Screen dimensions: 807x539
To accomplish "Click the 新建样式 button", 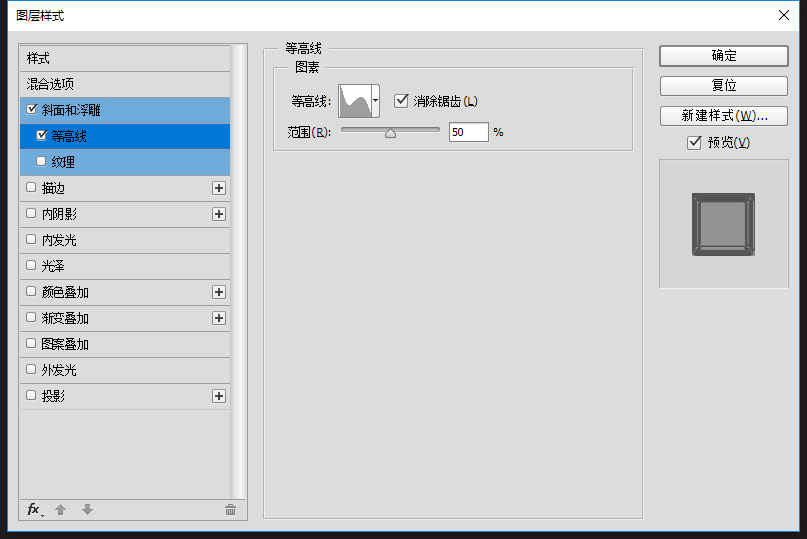I will [x=724, y=116].
